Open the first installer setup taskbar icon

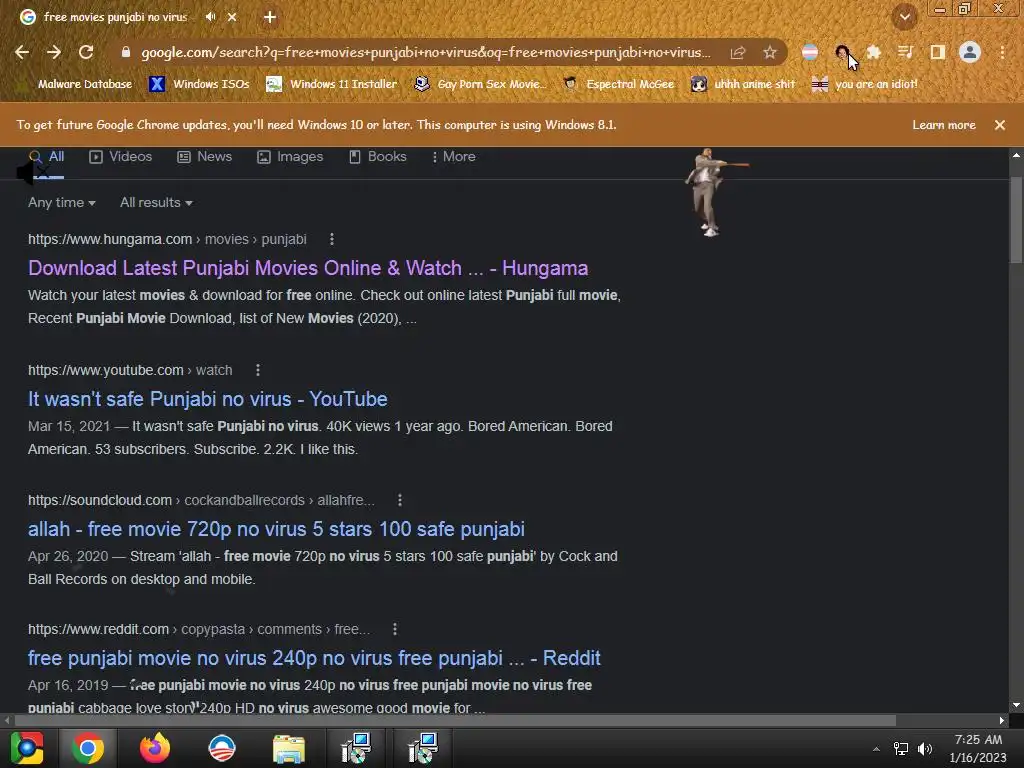[x=357, y=748]
